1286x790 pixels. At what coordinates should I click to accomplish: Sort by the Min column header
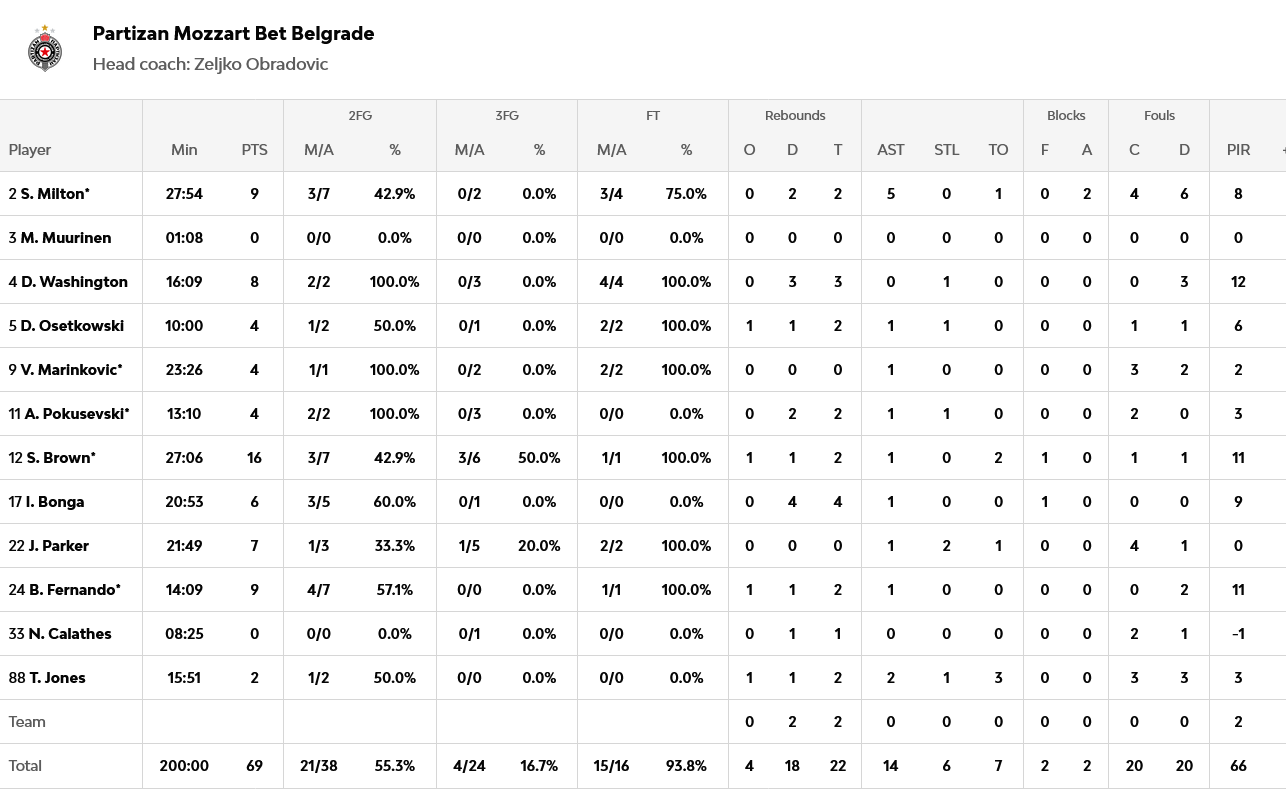(184, 150)
